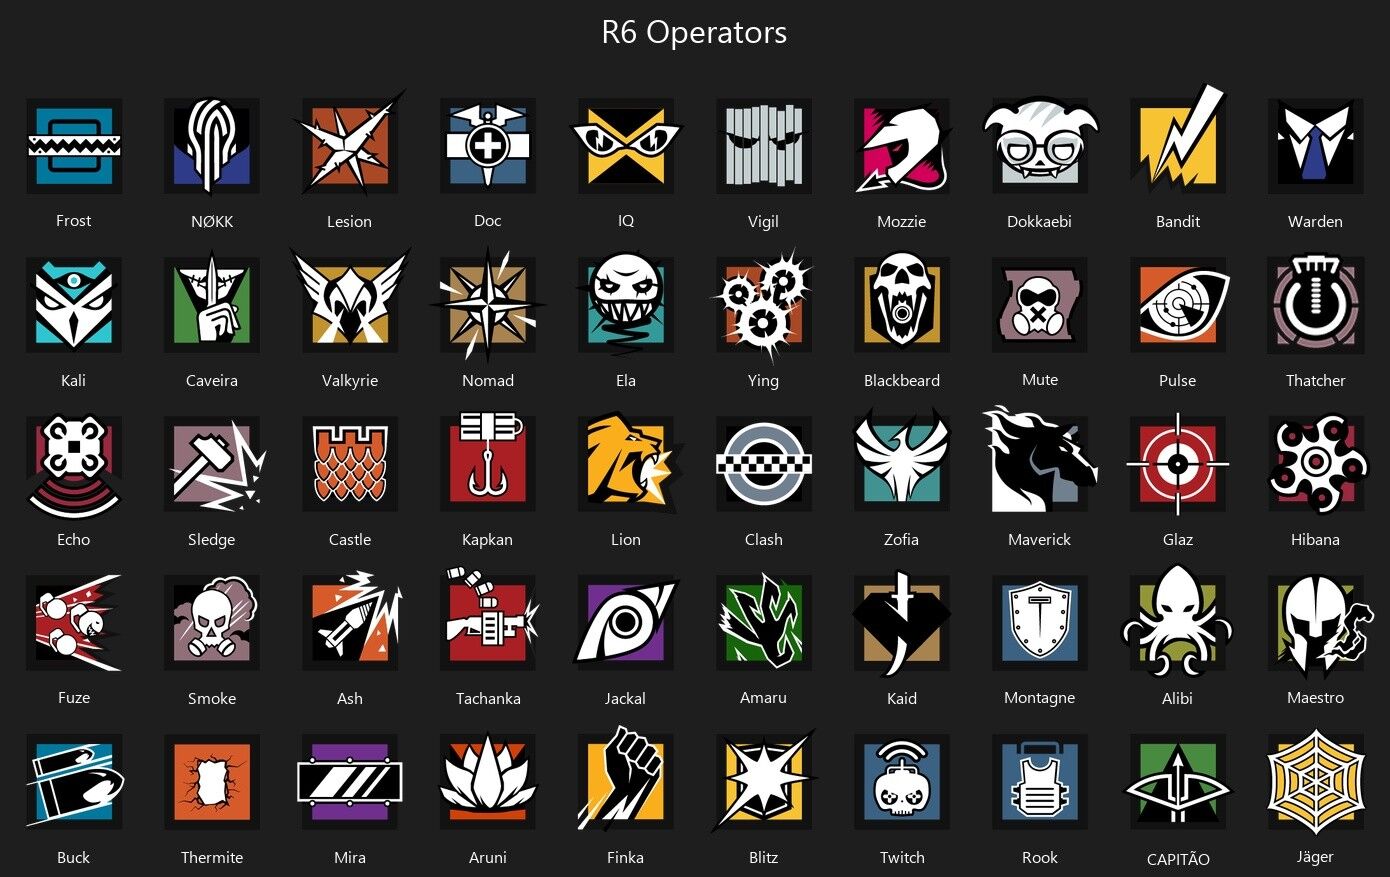Image resolution: width=1390 pixels, height=877 pixels.
Task: Choose Glaz's red crosshair icon
Action: point(1178,464)
